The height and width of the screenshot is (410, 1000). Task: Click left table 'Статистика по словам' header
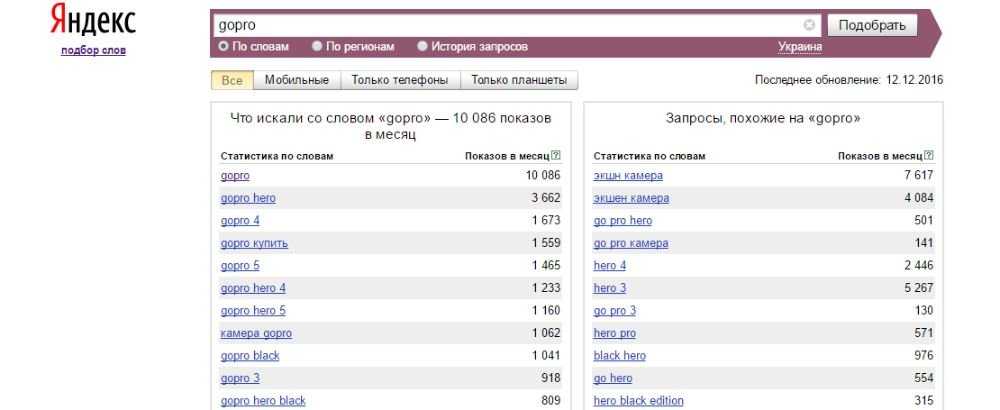tap(277, 156)
